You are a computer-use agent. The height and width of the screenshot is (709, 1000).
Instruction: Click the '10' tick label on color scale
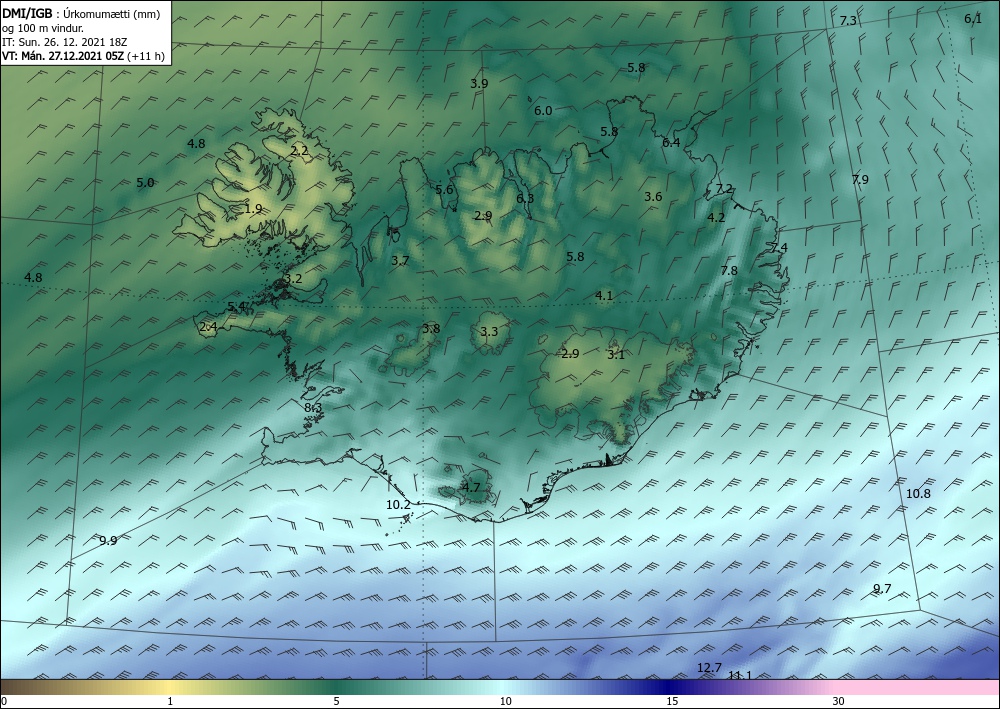(x=506, y=702)
